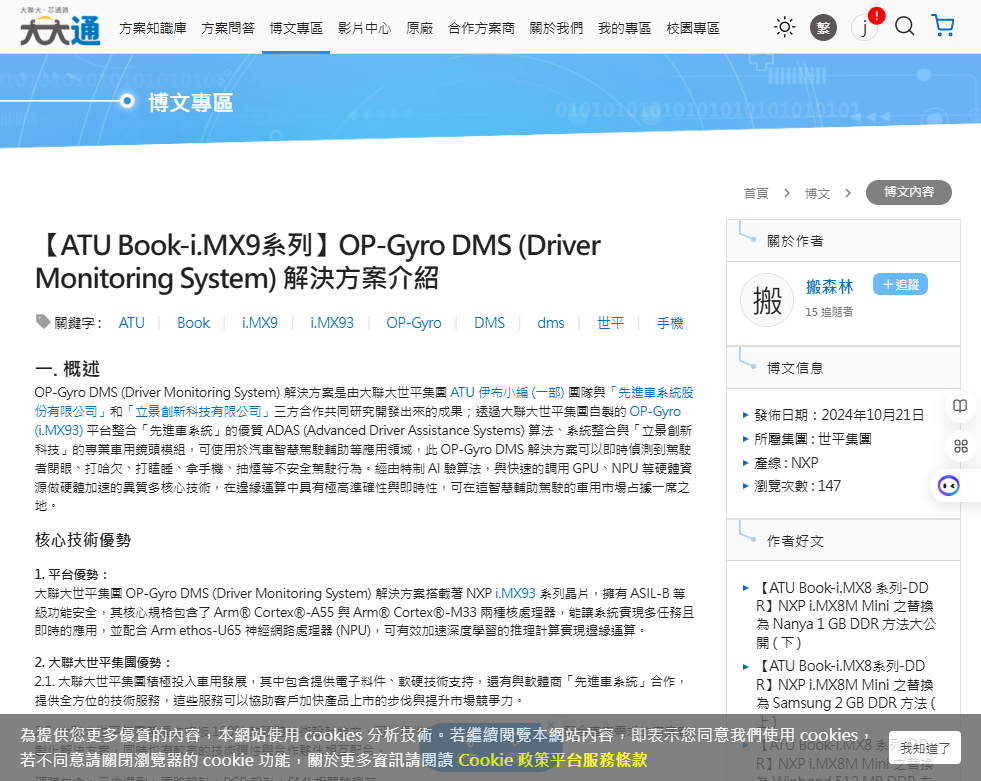Dismiss cookie notice with 我知道了
The image size is (981, 781).
(x=925, y=747)
